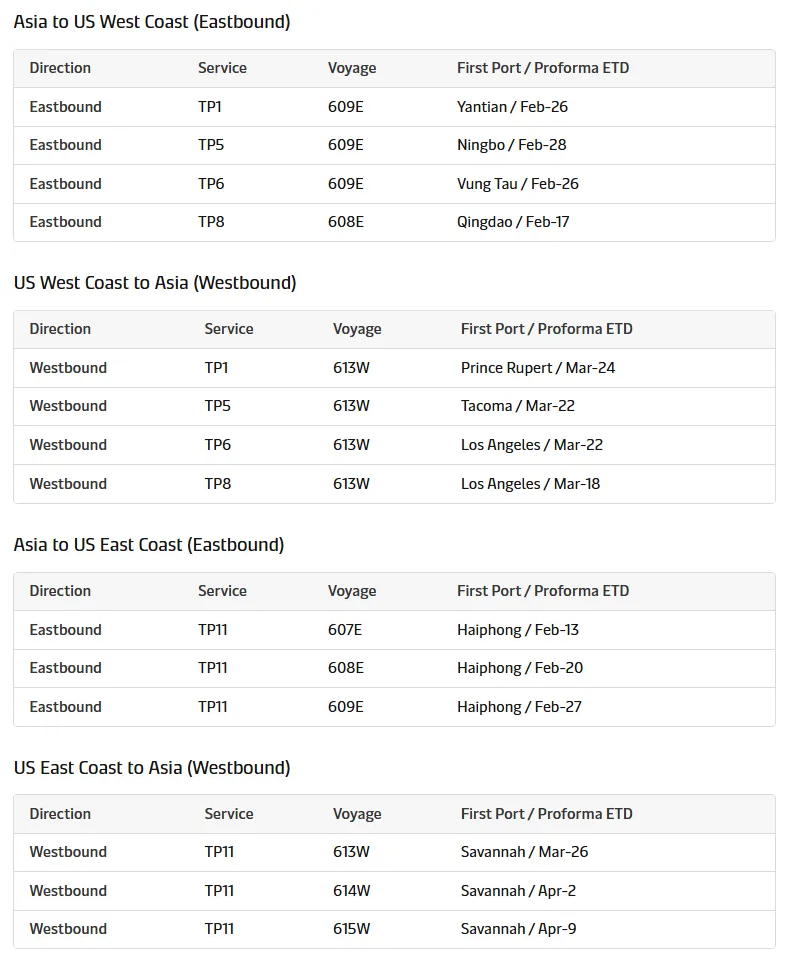Click Prince Rupert / Mar-24 cell
Screen dimensions: 787x975
538,368
